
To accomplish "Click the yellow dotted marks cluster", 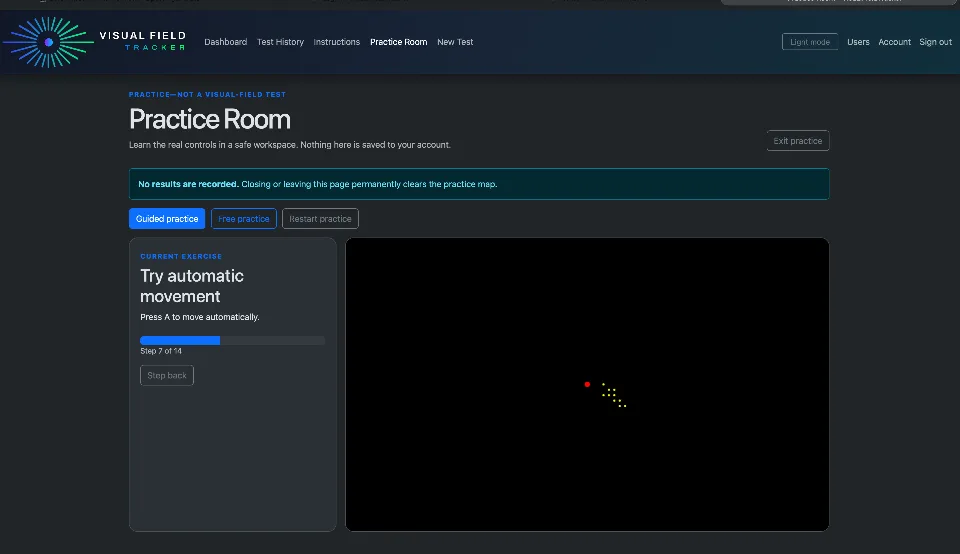I will point(613,395).
